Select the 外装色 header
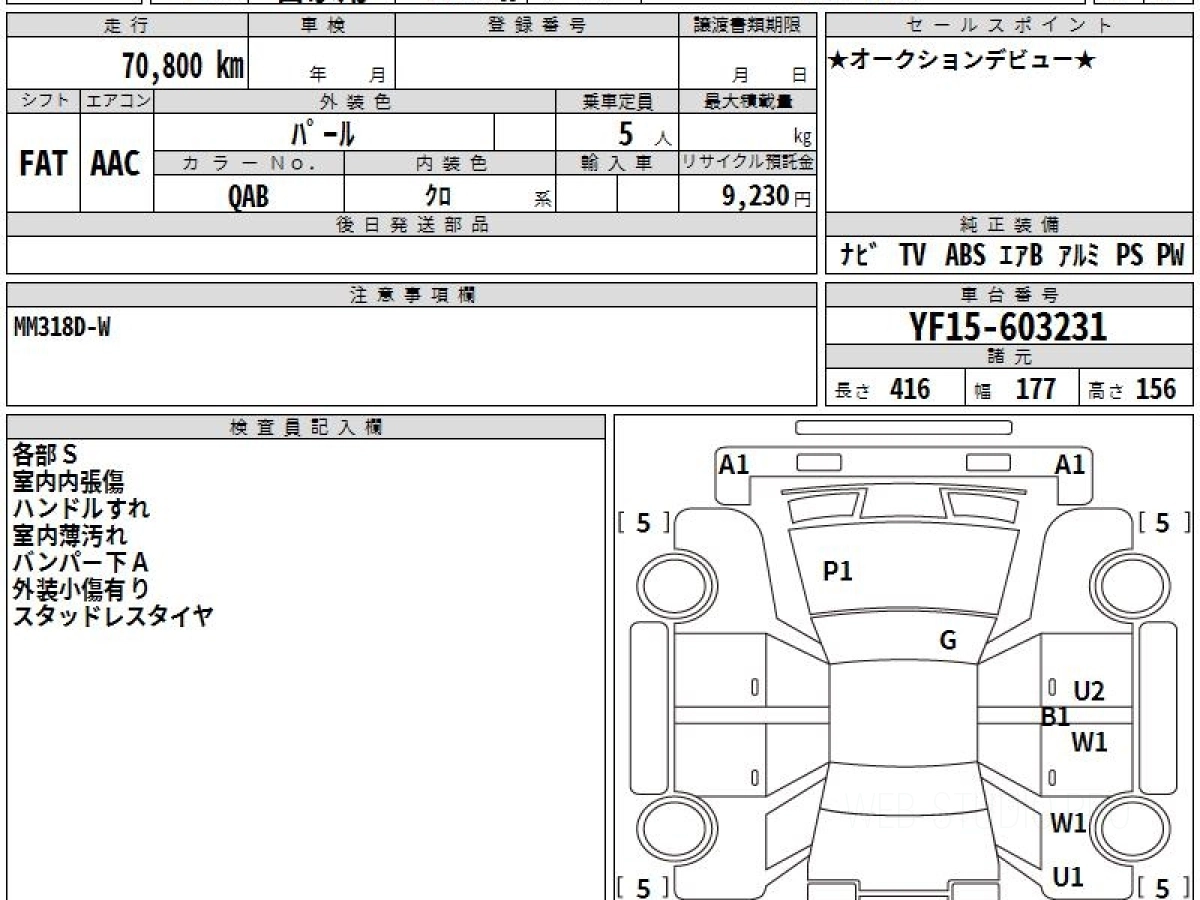The width and height of the screenshot is (1200, 900). click(x=355, y=101)
